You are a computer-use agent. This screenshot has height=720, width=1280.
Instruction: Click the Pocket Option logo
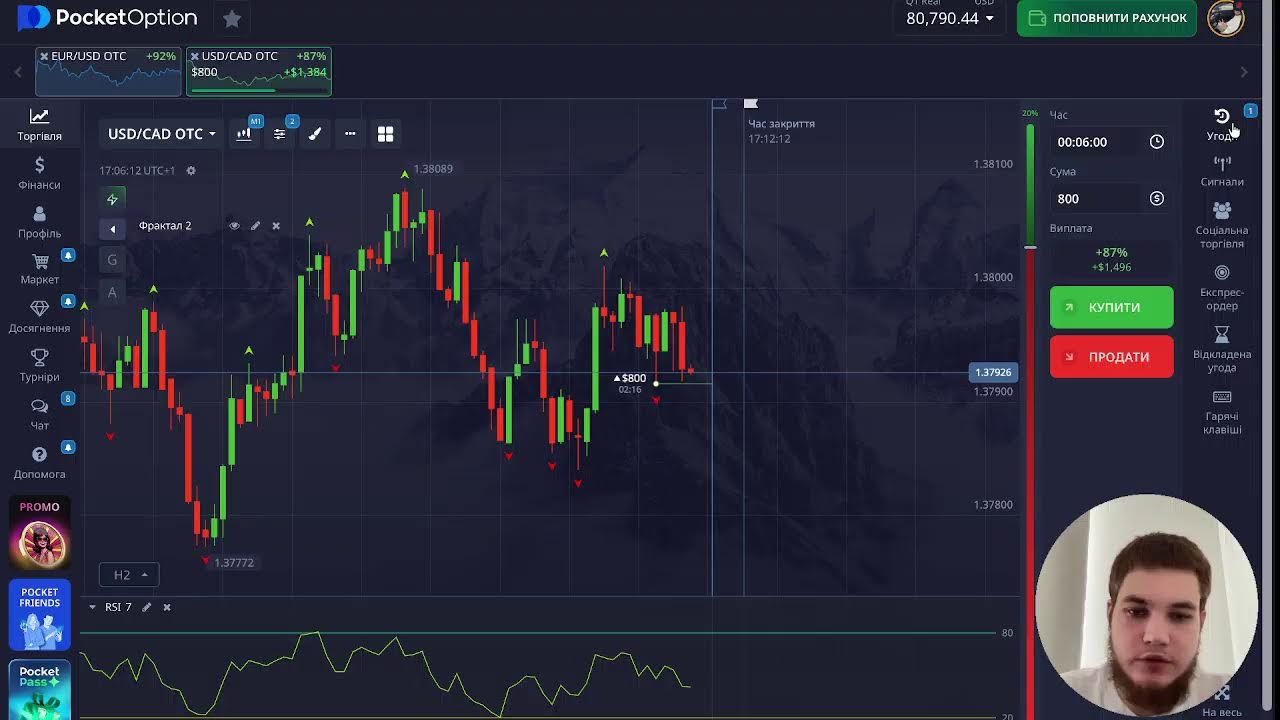107,18
